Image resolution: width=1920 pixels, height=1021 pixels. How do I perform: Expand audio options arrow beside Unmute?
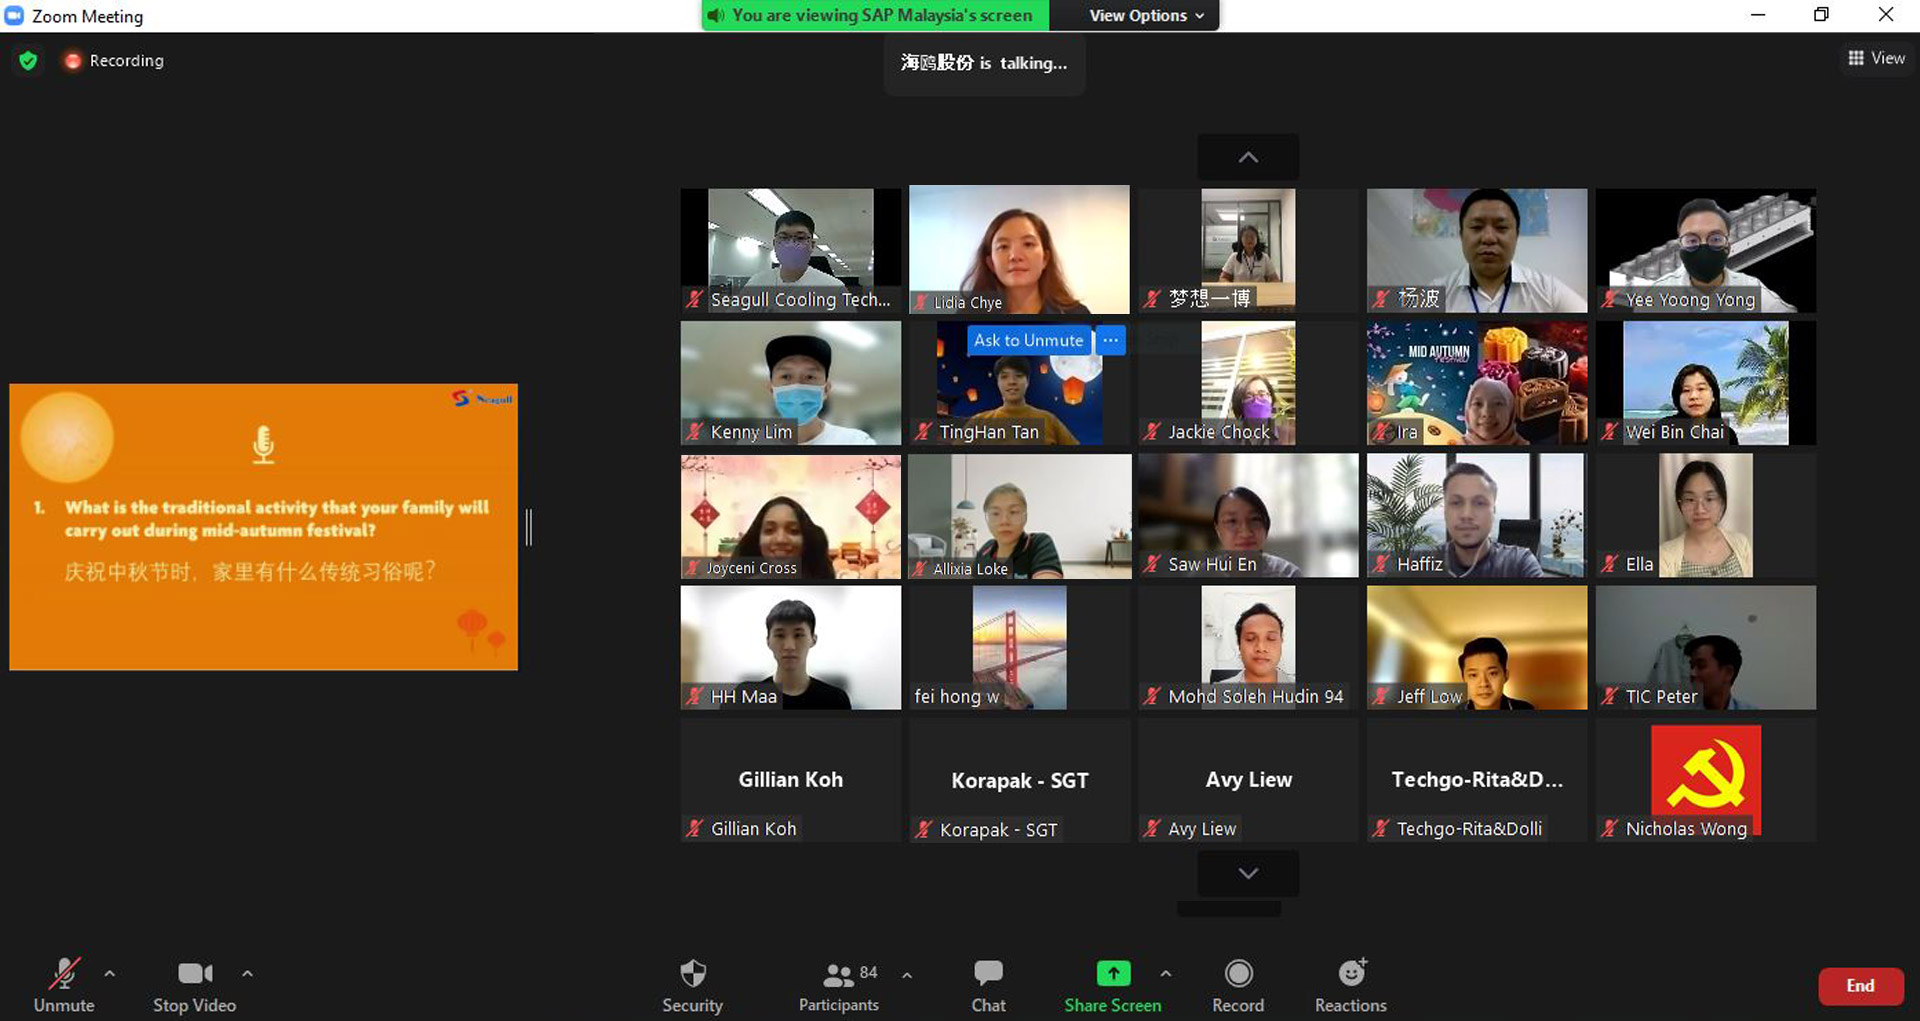110,973
